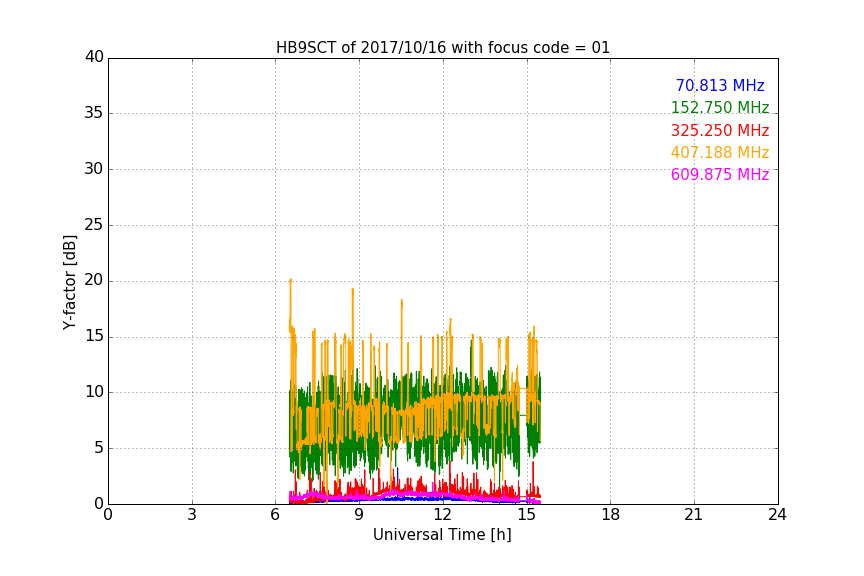Click the y-axis tick label 40
The width and height of the screenshot is (864, 576).
[x=94, y=57]
